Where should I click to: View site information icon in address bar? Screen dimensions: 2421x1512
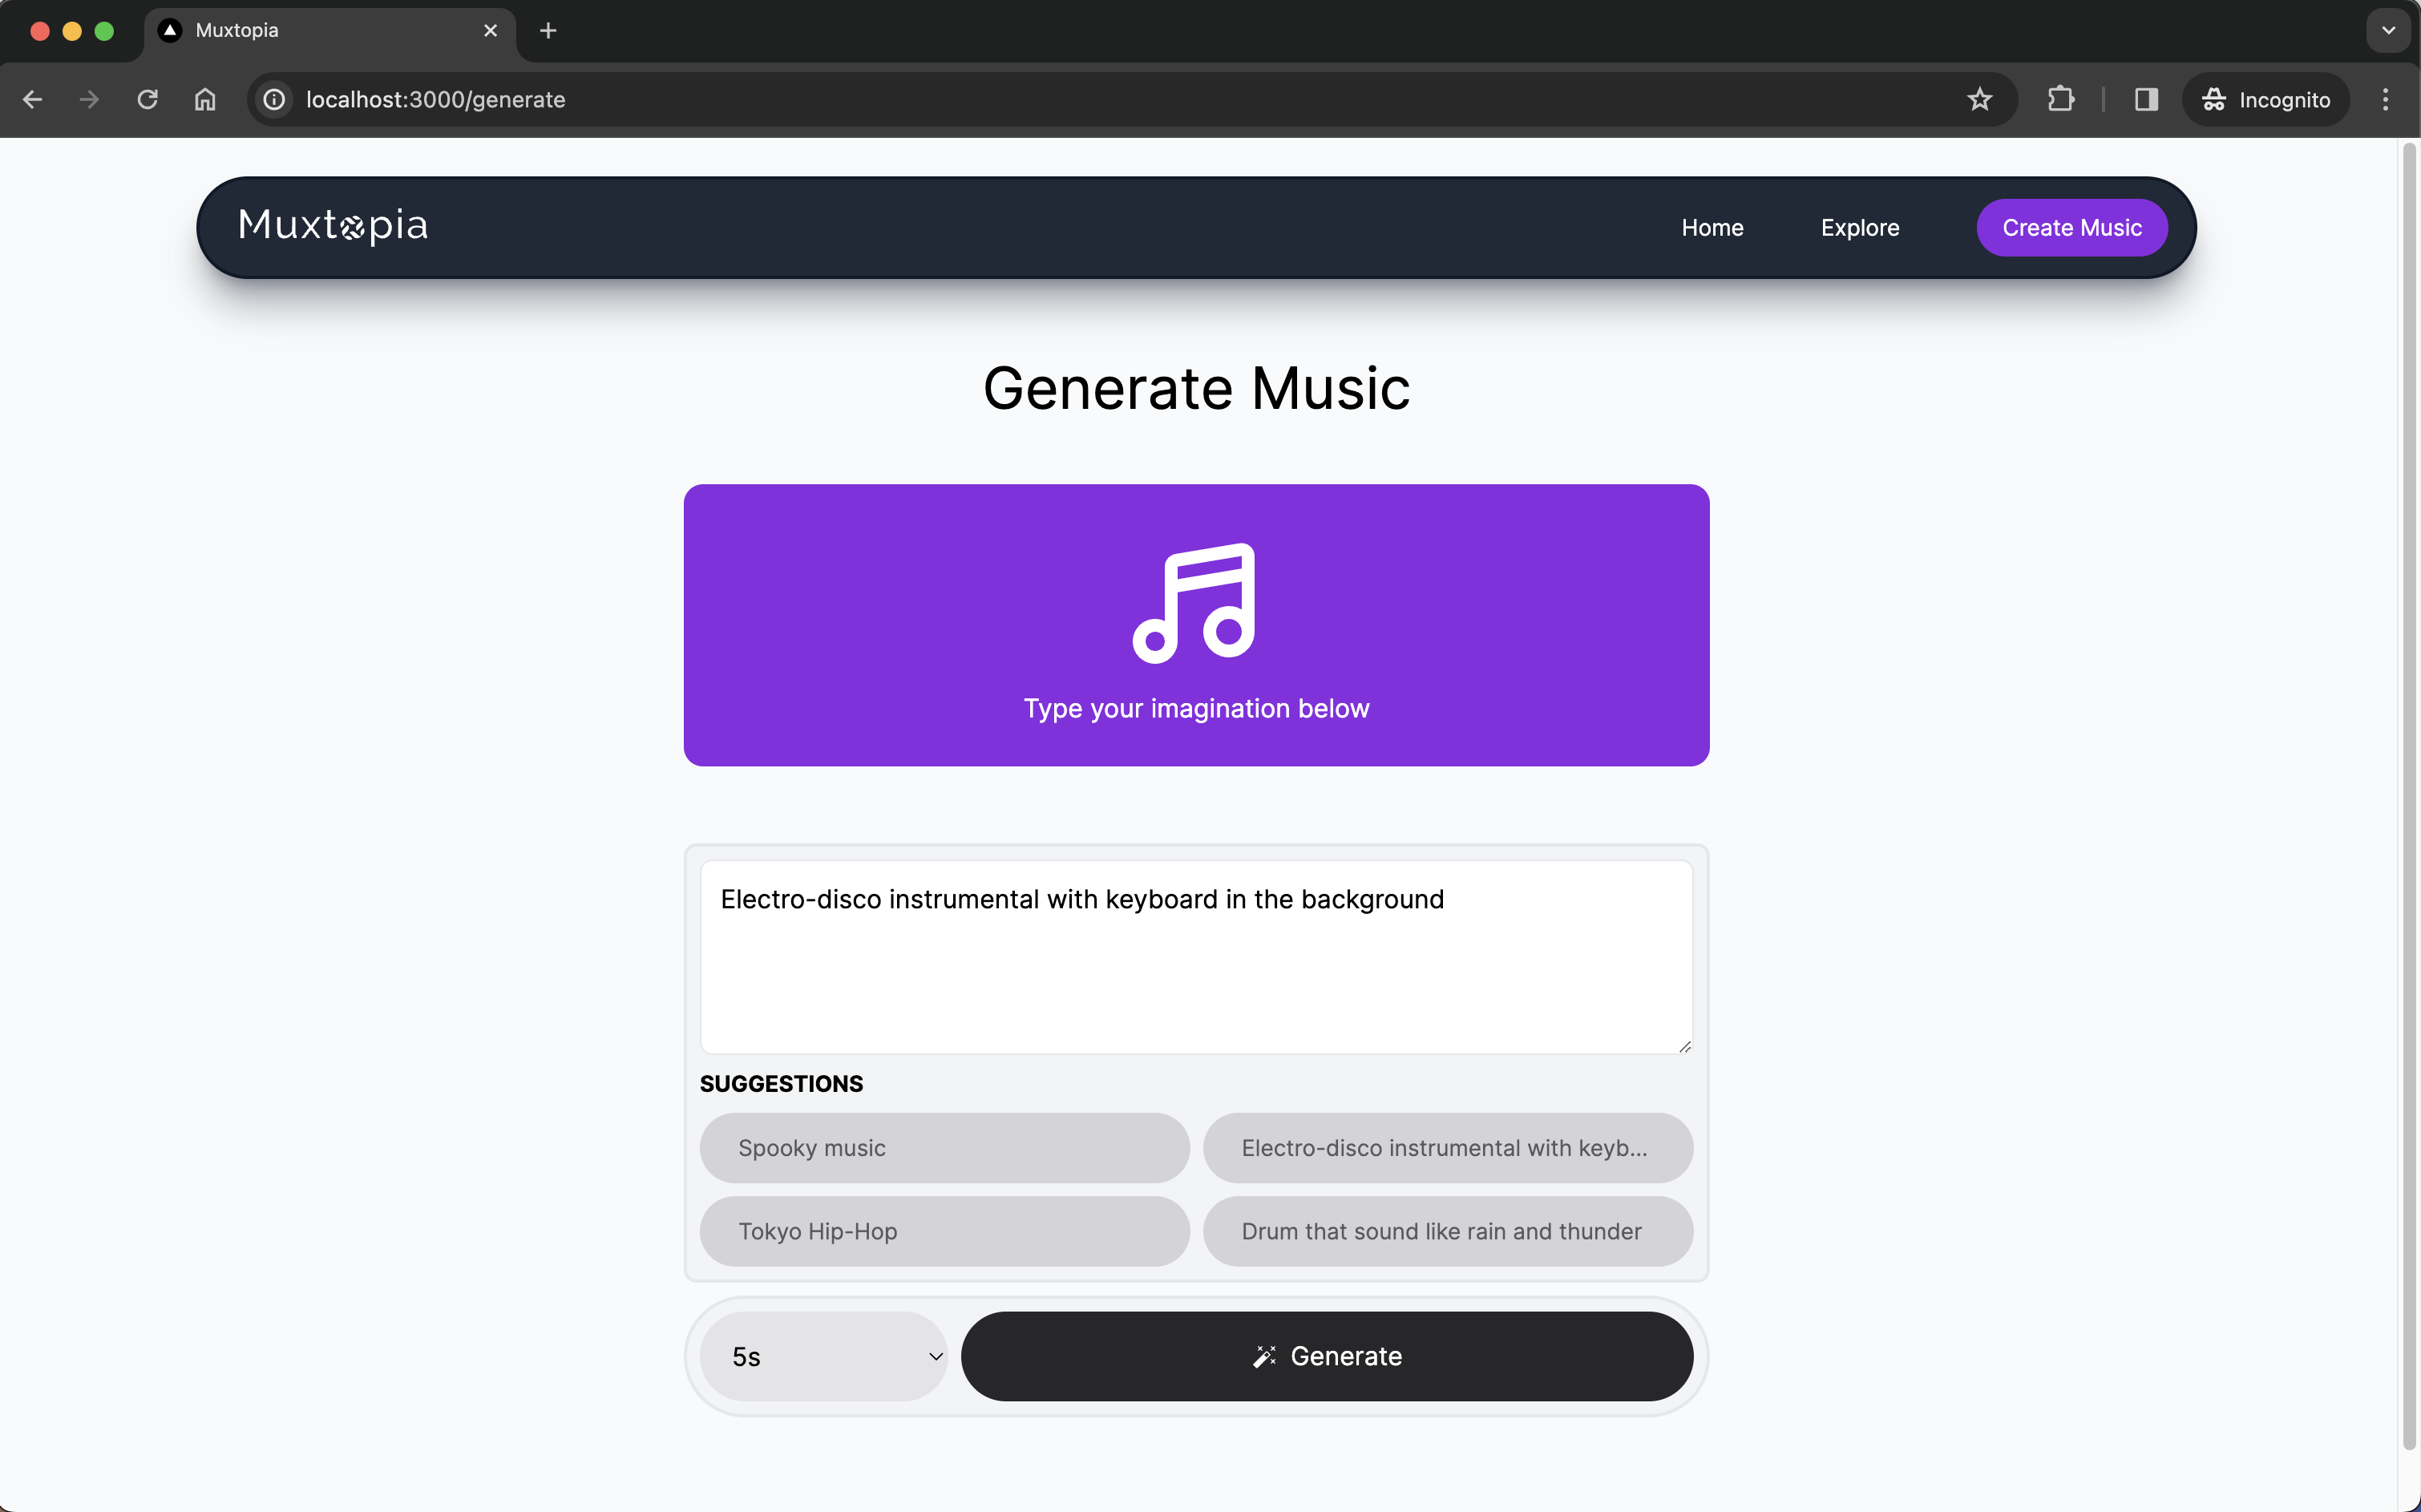click(x=274, y=99)
